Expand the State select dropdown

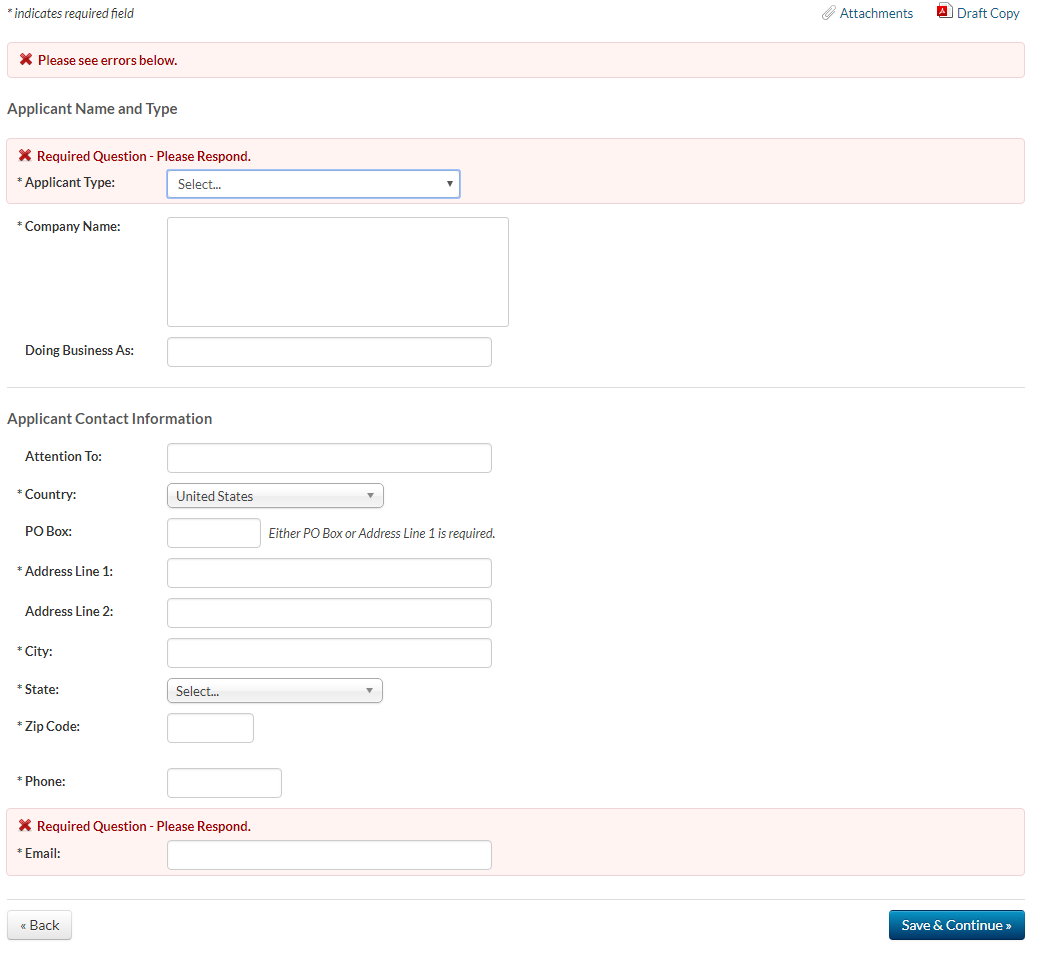tap(274, 691)
